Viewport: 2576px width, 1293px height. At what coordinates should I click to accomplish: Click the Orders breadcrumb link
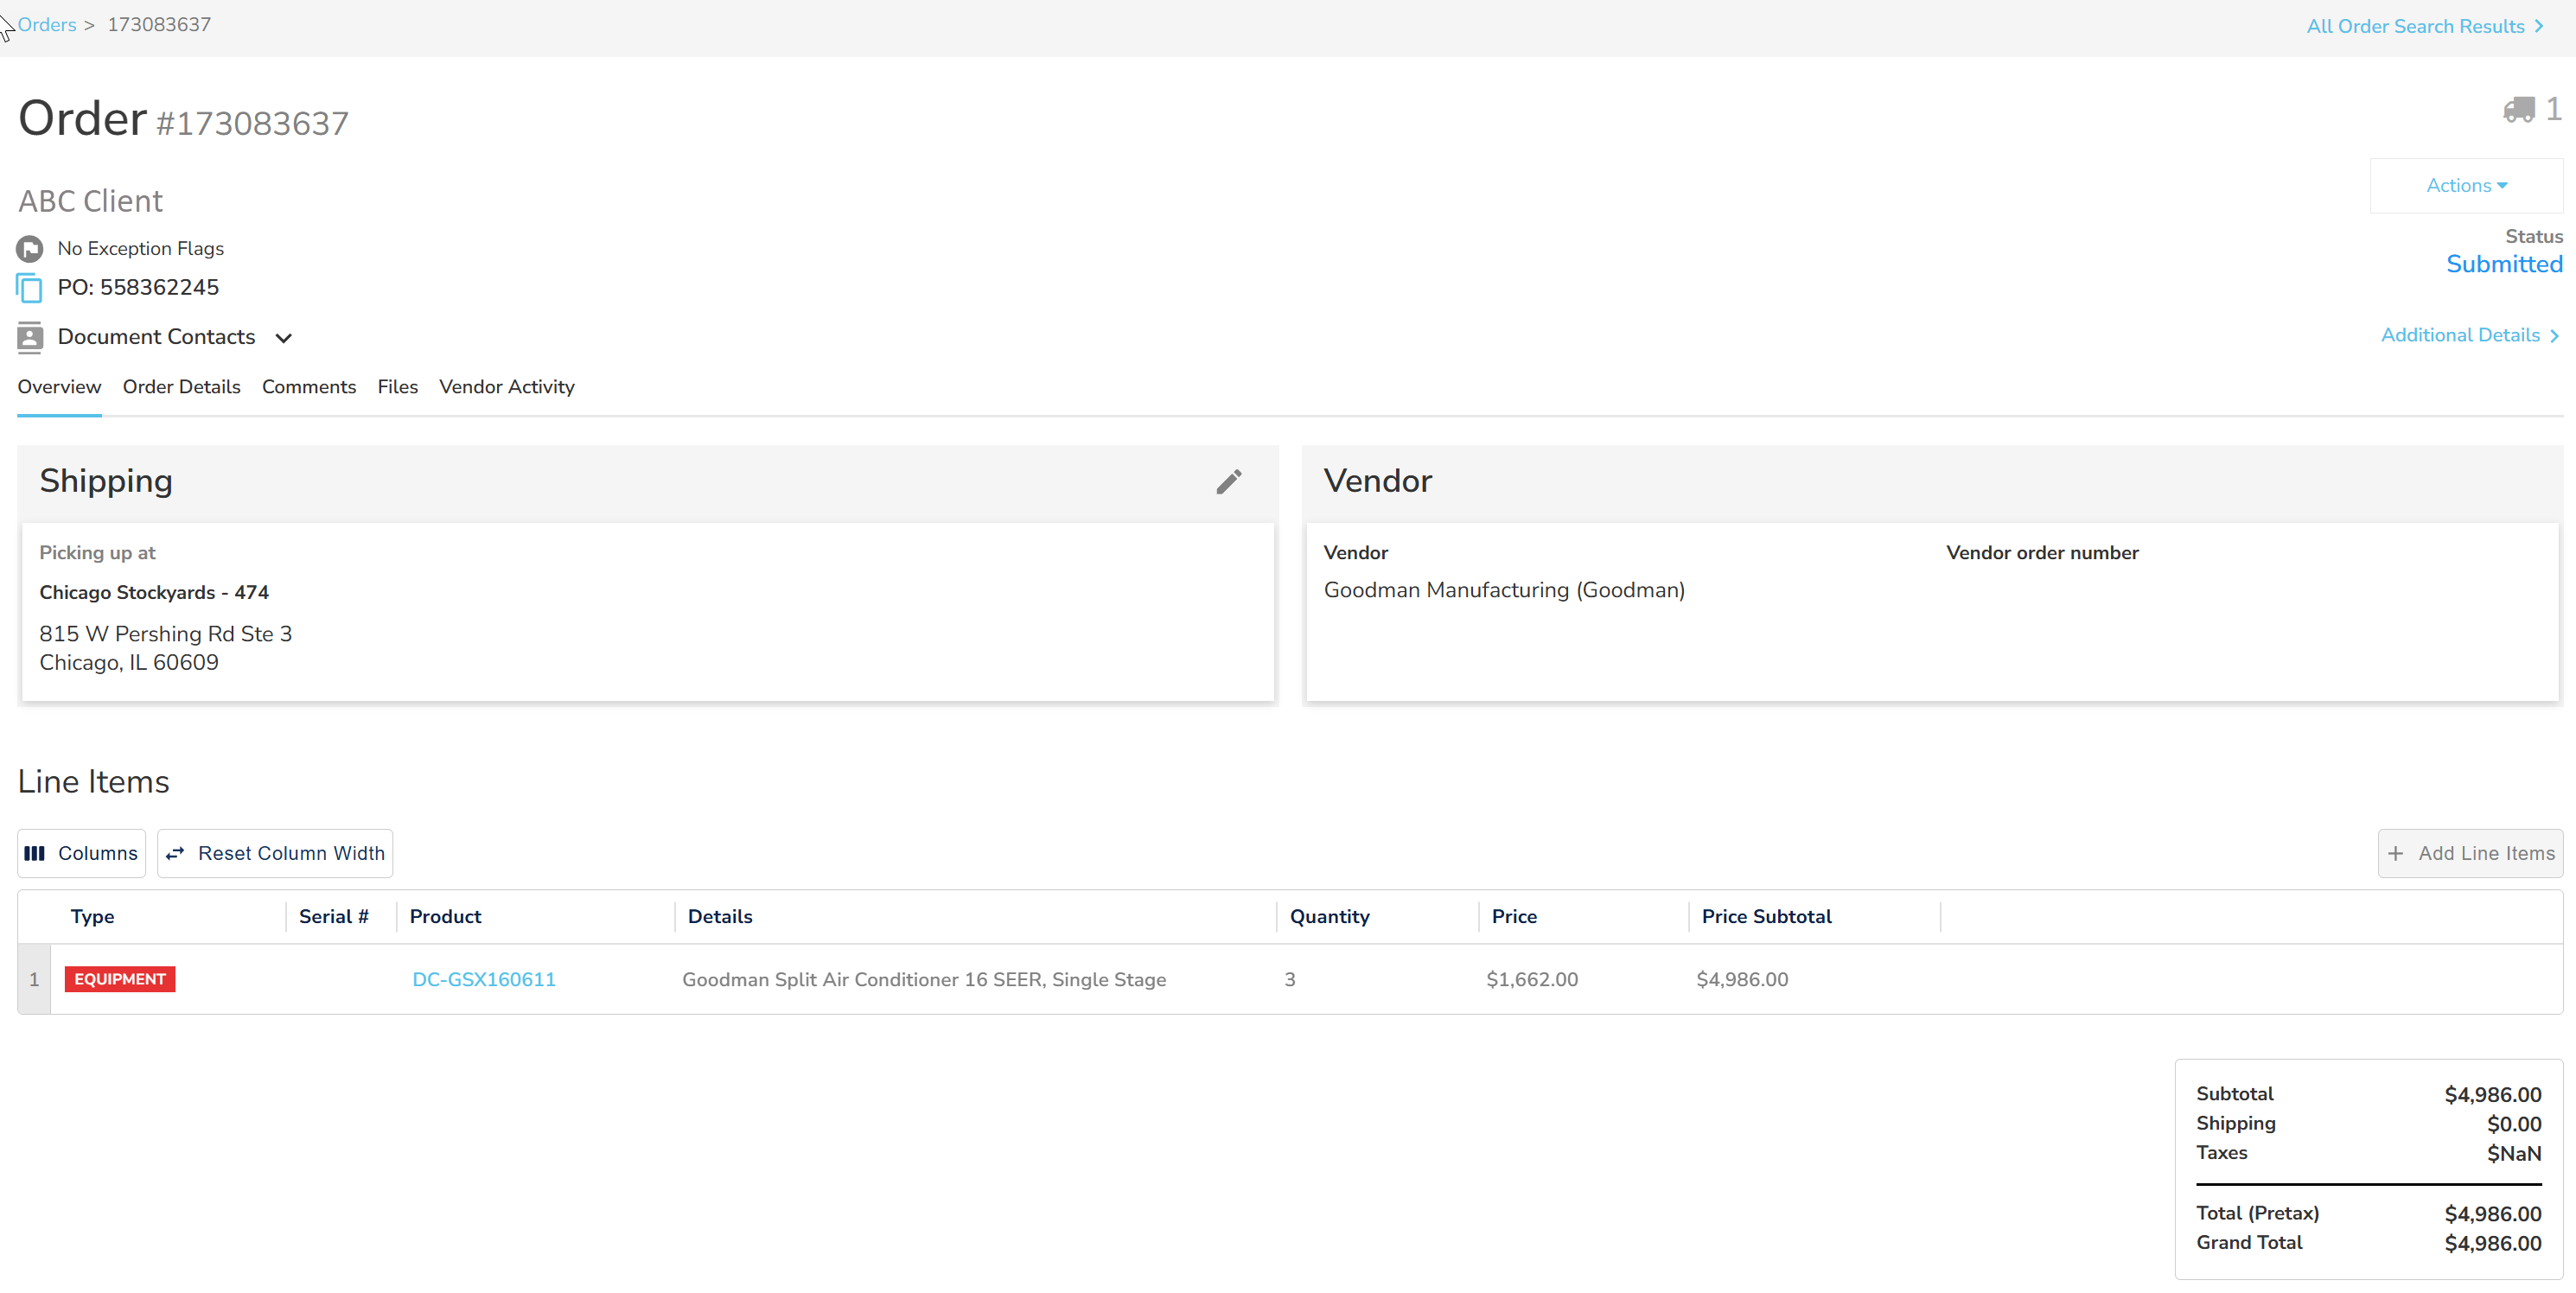46,25
